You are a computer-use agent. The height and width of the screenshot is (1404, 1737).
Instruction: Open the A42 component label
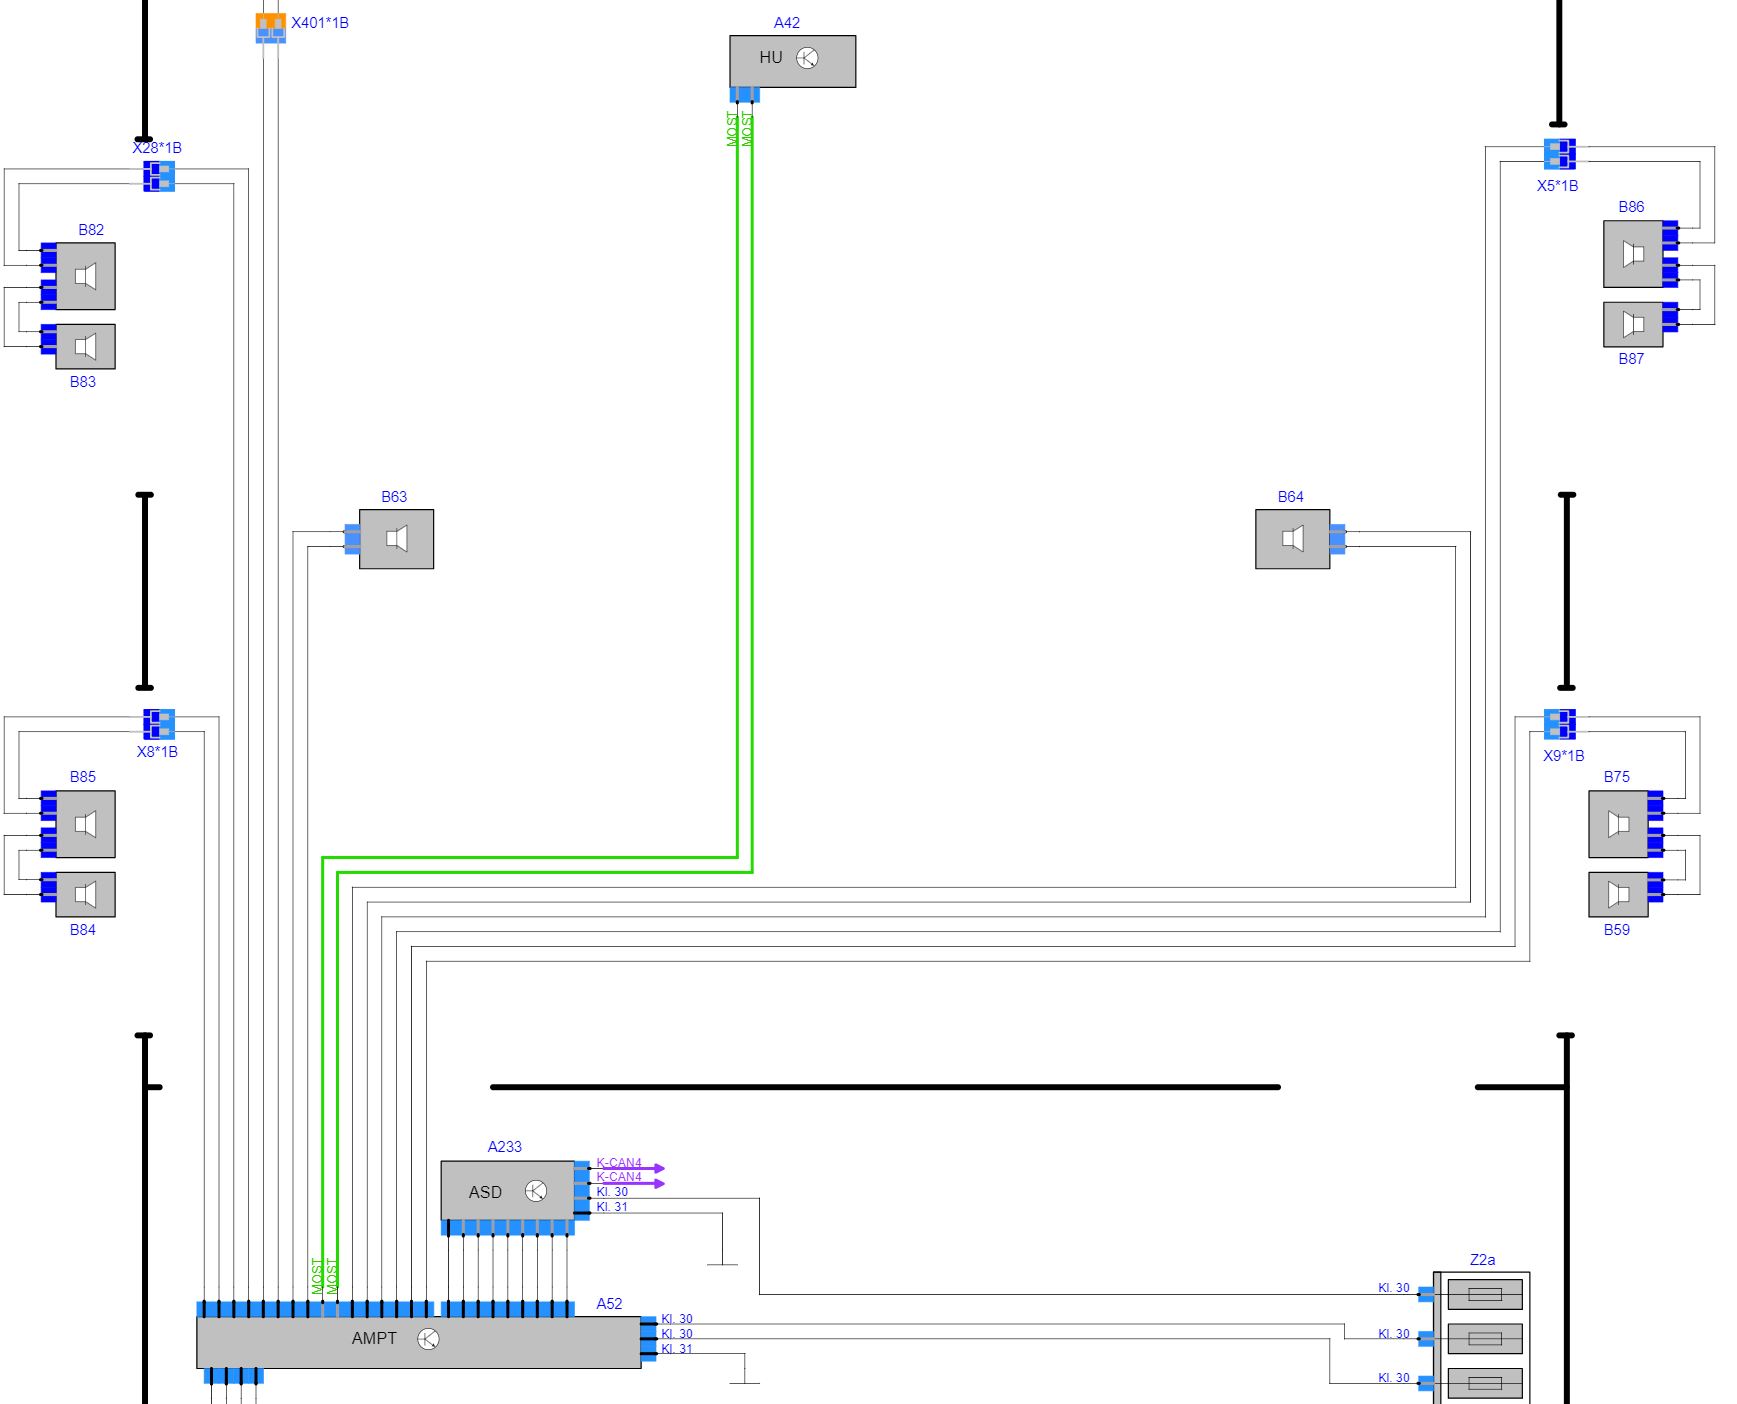click(x=787, y=23)
